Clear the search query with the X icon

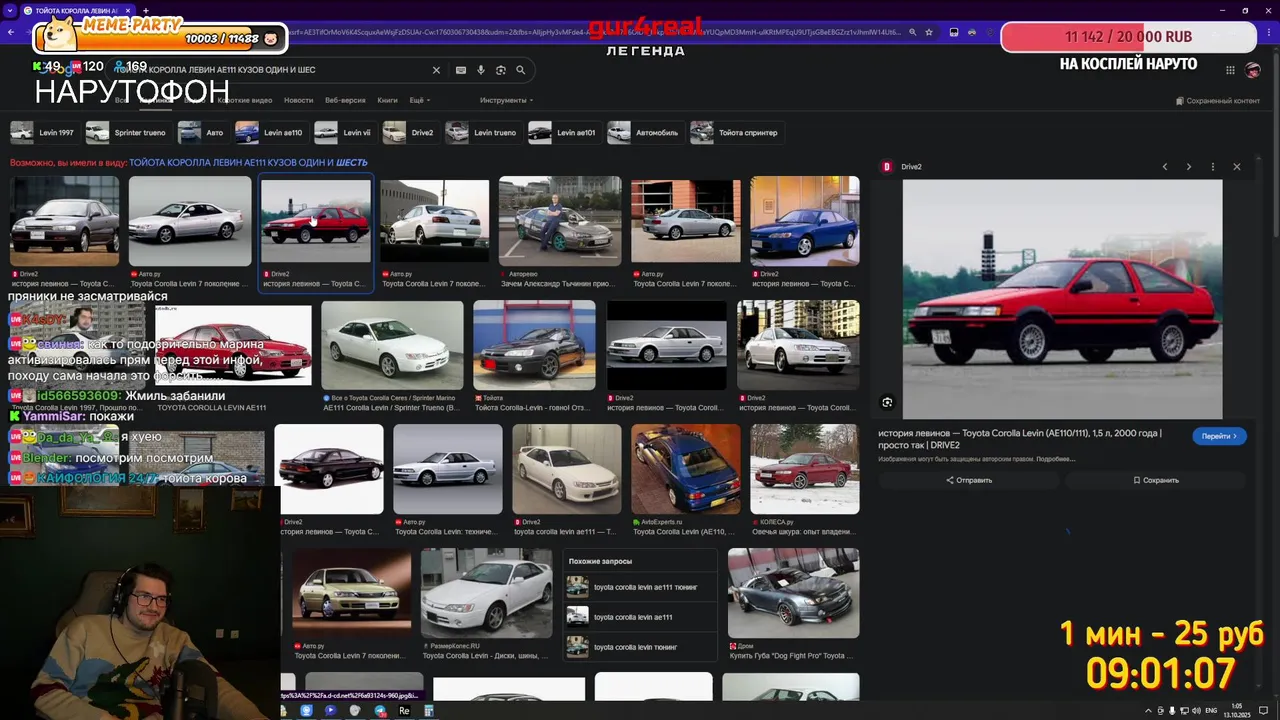pyautogui.click(x=436, y=70)
